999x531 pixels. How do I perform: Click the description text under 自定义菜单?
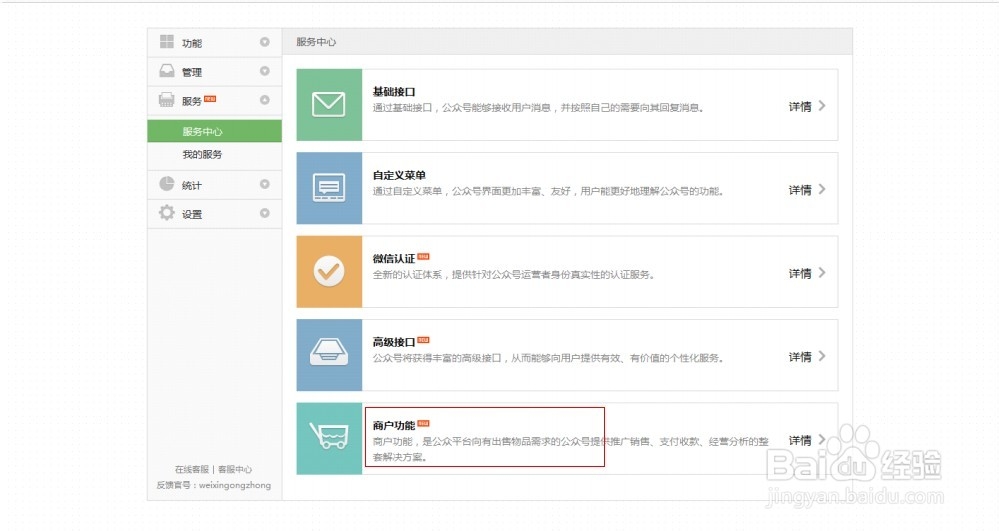pos(549,191)
